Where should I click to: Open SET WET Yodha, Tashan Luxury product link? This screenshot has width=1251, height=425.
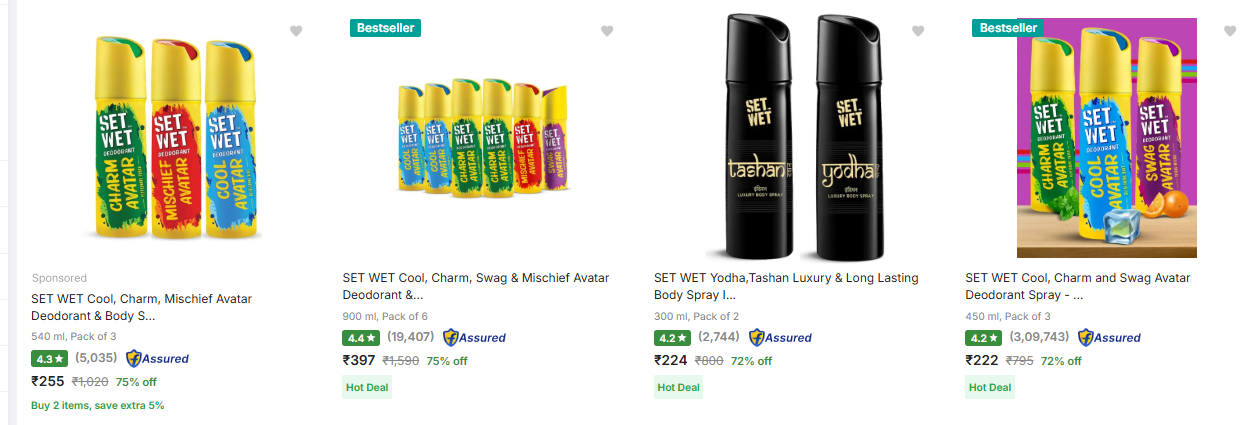(x=786, y=286)
